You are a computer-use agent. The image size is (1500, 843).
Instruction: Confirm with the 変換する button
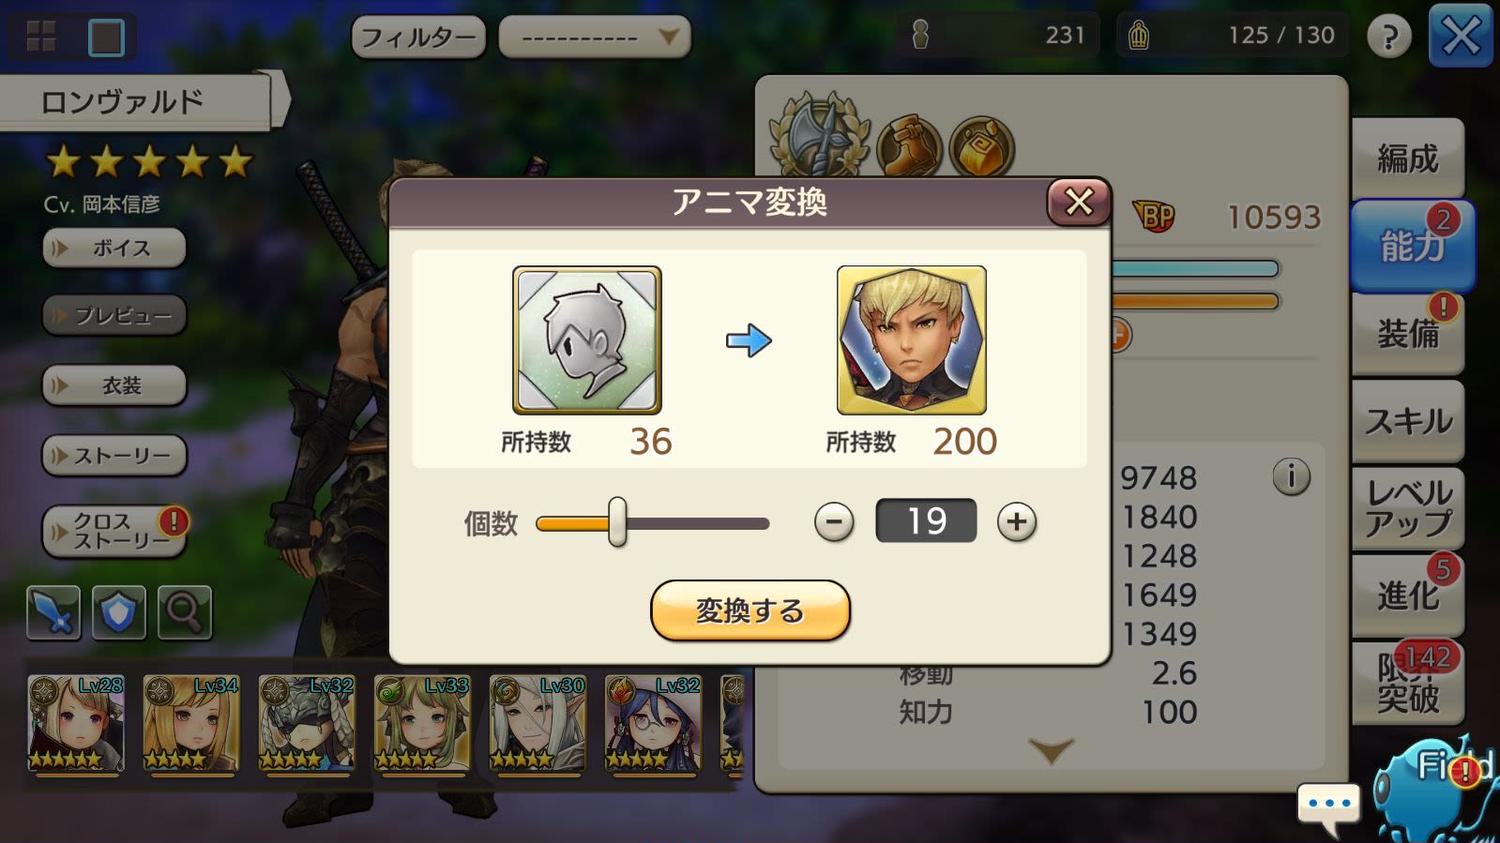(x=750, y=610)
